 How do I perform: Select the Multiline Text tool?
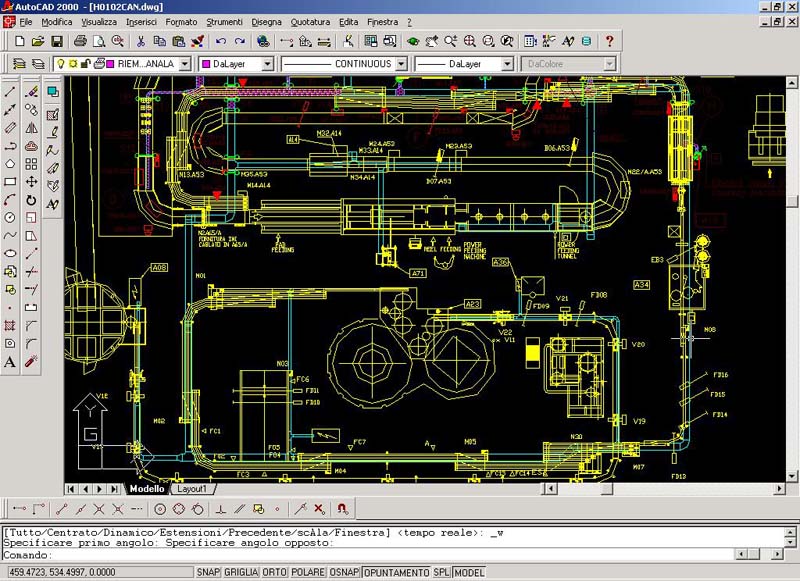(10, 362)
